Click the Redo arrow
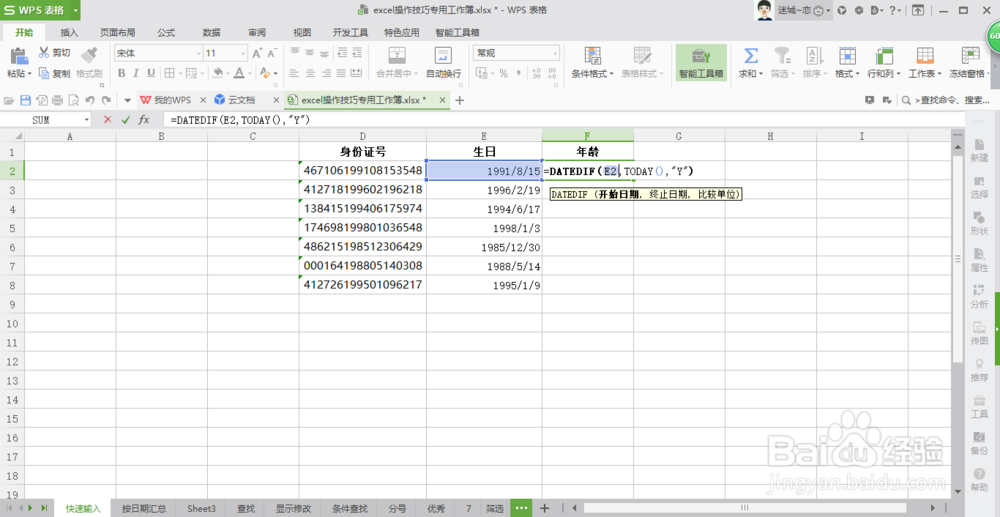This screenshot has height=517, width=1000. pyautogui.click(x=106, y=100)
